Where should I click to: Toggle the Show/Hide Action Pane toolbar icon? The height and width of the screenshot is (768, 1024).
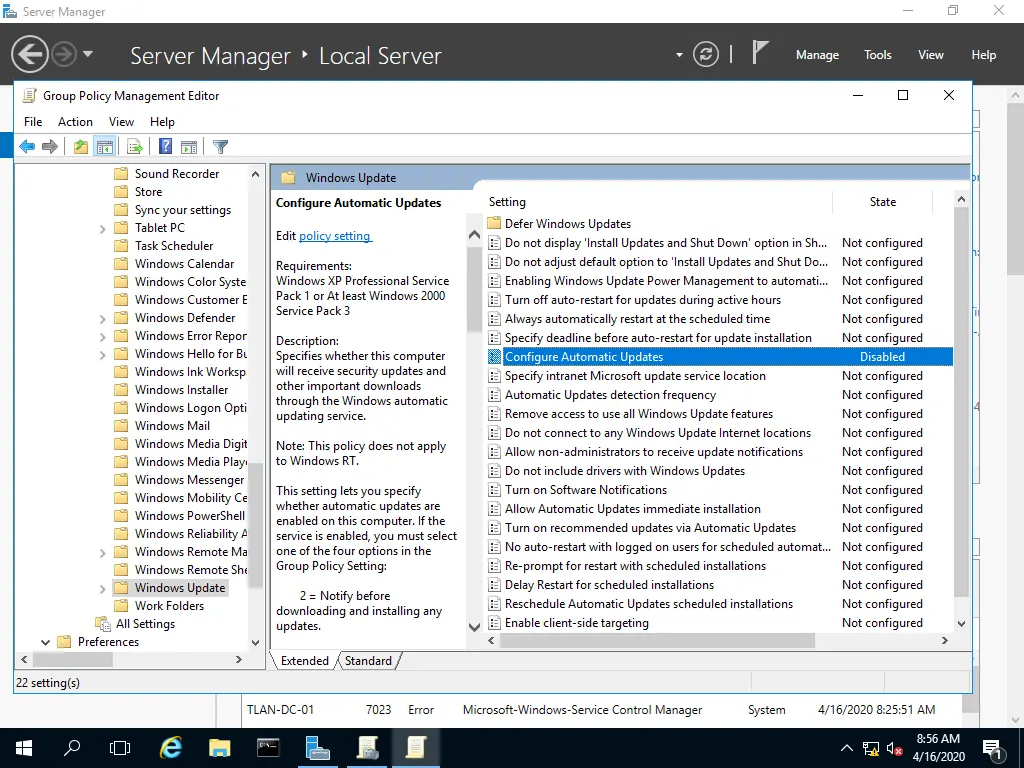[x=189, y=146]
